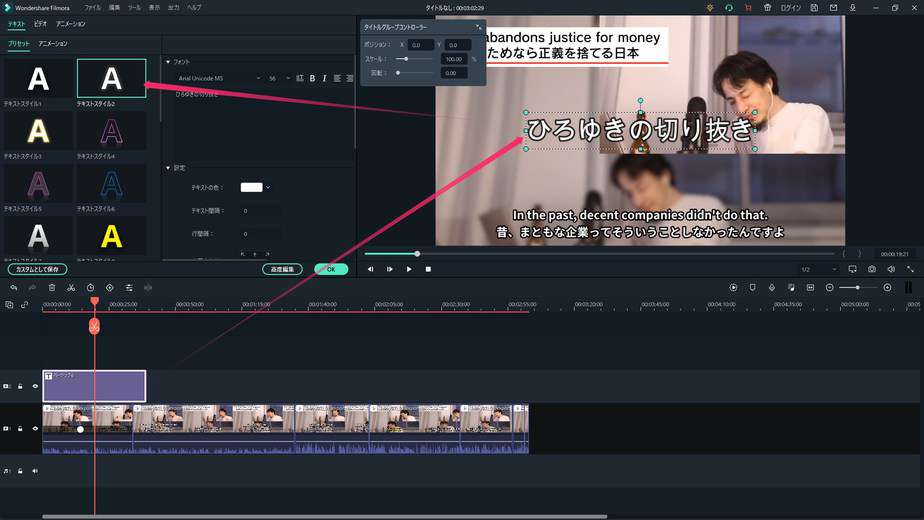Toggle the link chain icon left of ruler
The image size is (924, 520).
pyautogui.click(x=25, y=305)
